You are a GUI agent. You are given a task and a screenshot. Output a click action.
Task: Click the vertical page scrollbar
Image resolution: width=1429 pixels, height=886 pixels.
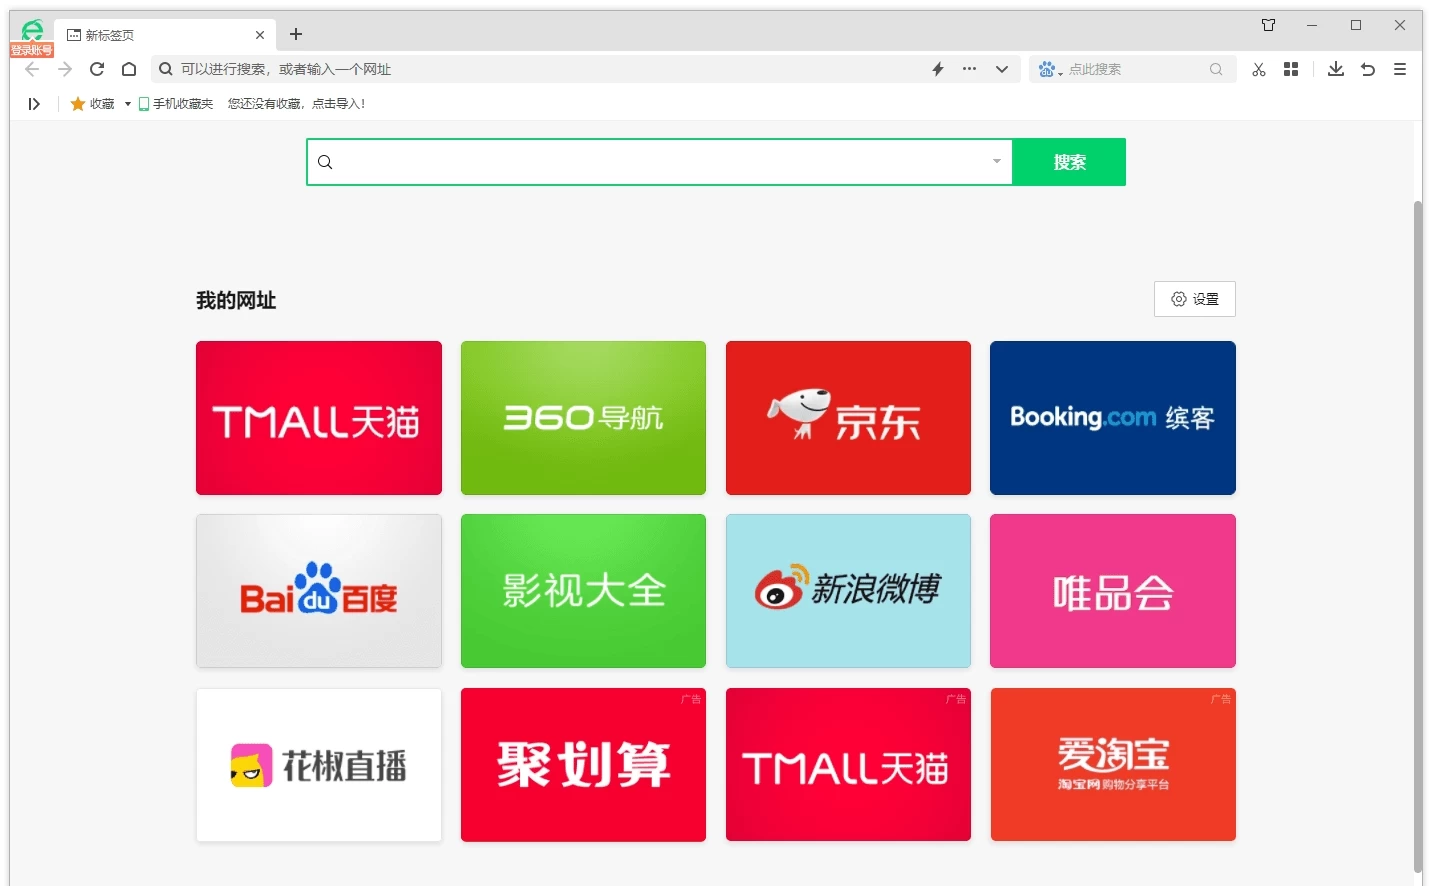click(1417, 535)
